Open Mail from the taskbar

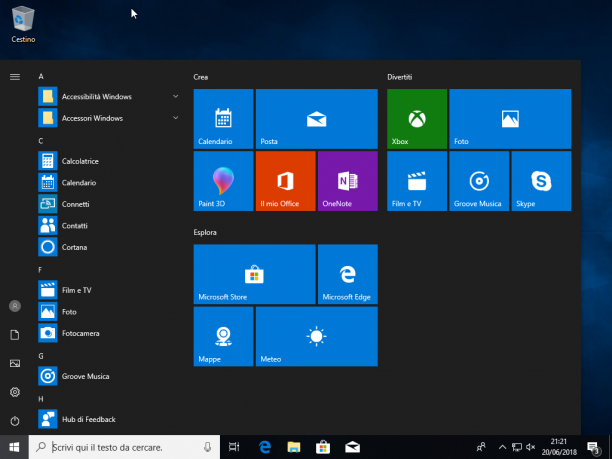(352, 447)
